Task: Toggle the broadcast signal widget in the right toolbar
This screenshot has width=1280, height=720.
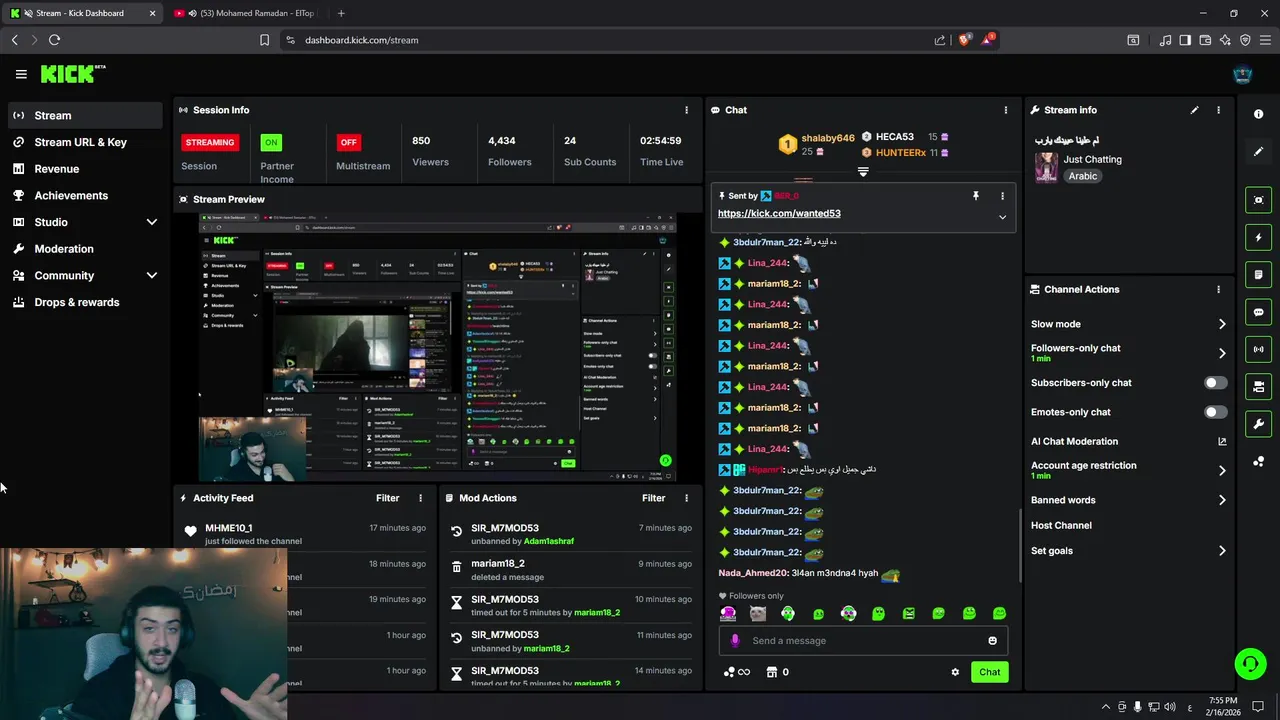Action: click(x=1258, y=349)
